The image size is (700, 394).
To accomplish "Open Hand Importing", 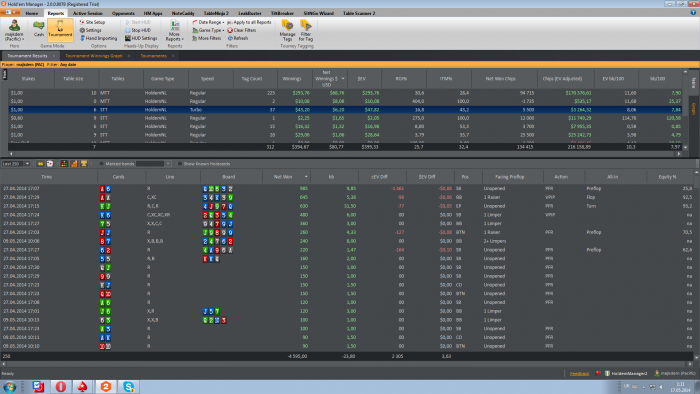I will [x=99, y=38].
